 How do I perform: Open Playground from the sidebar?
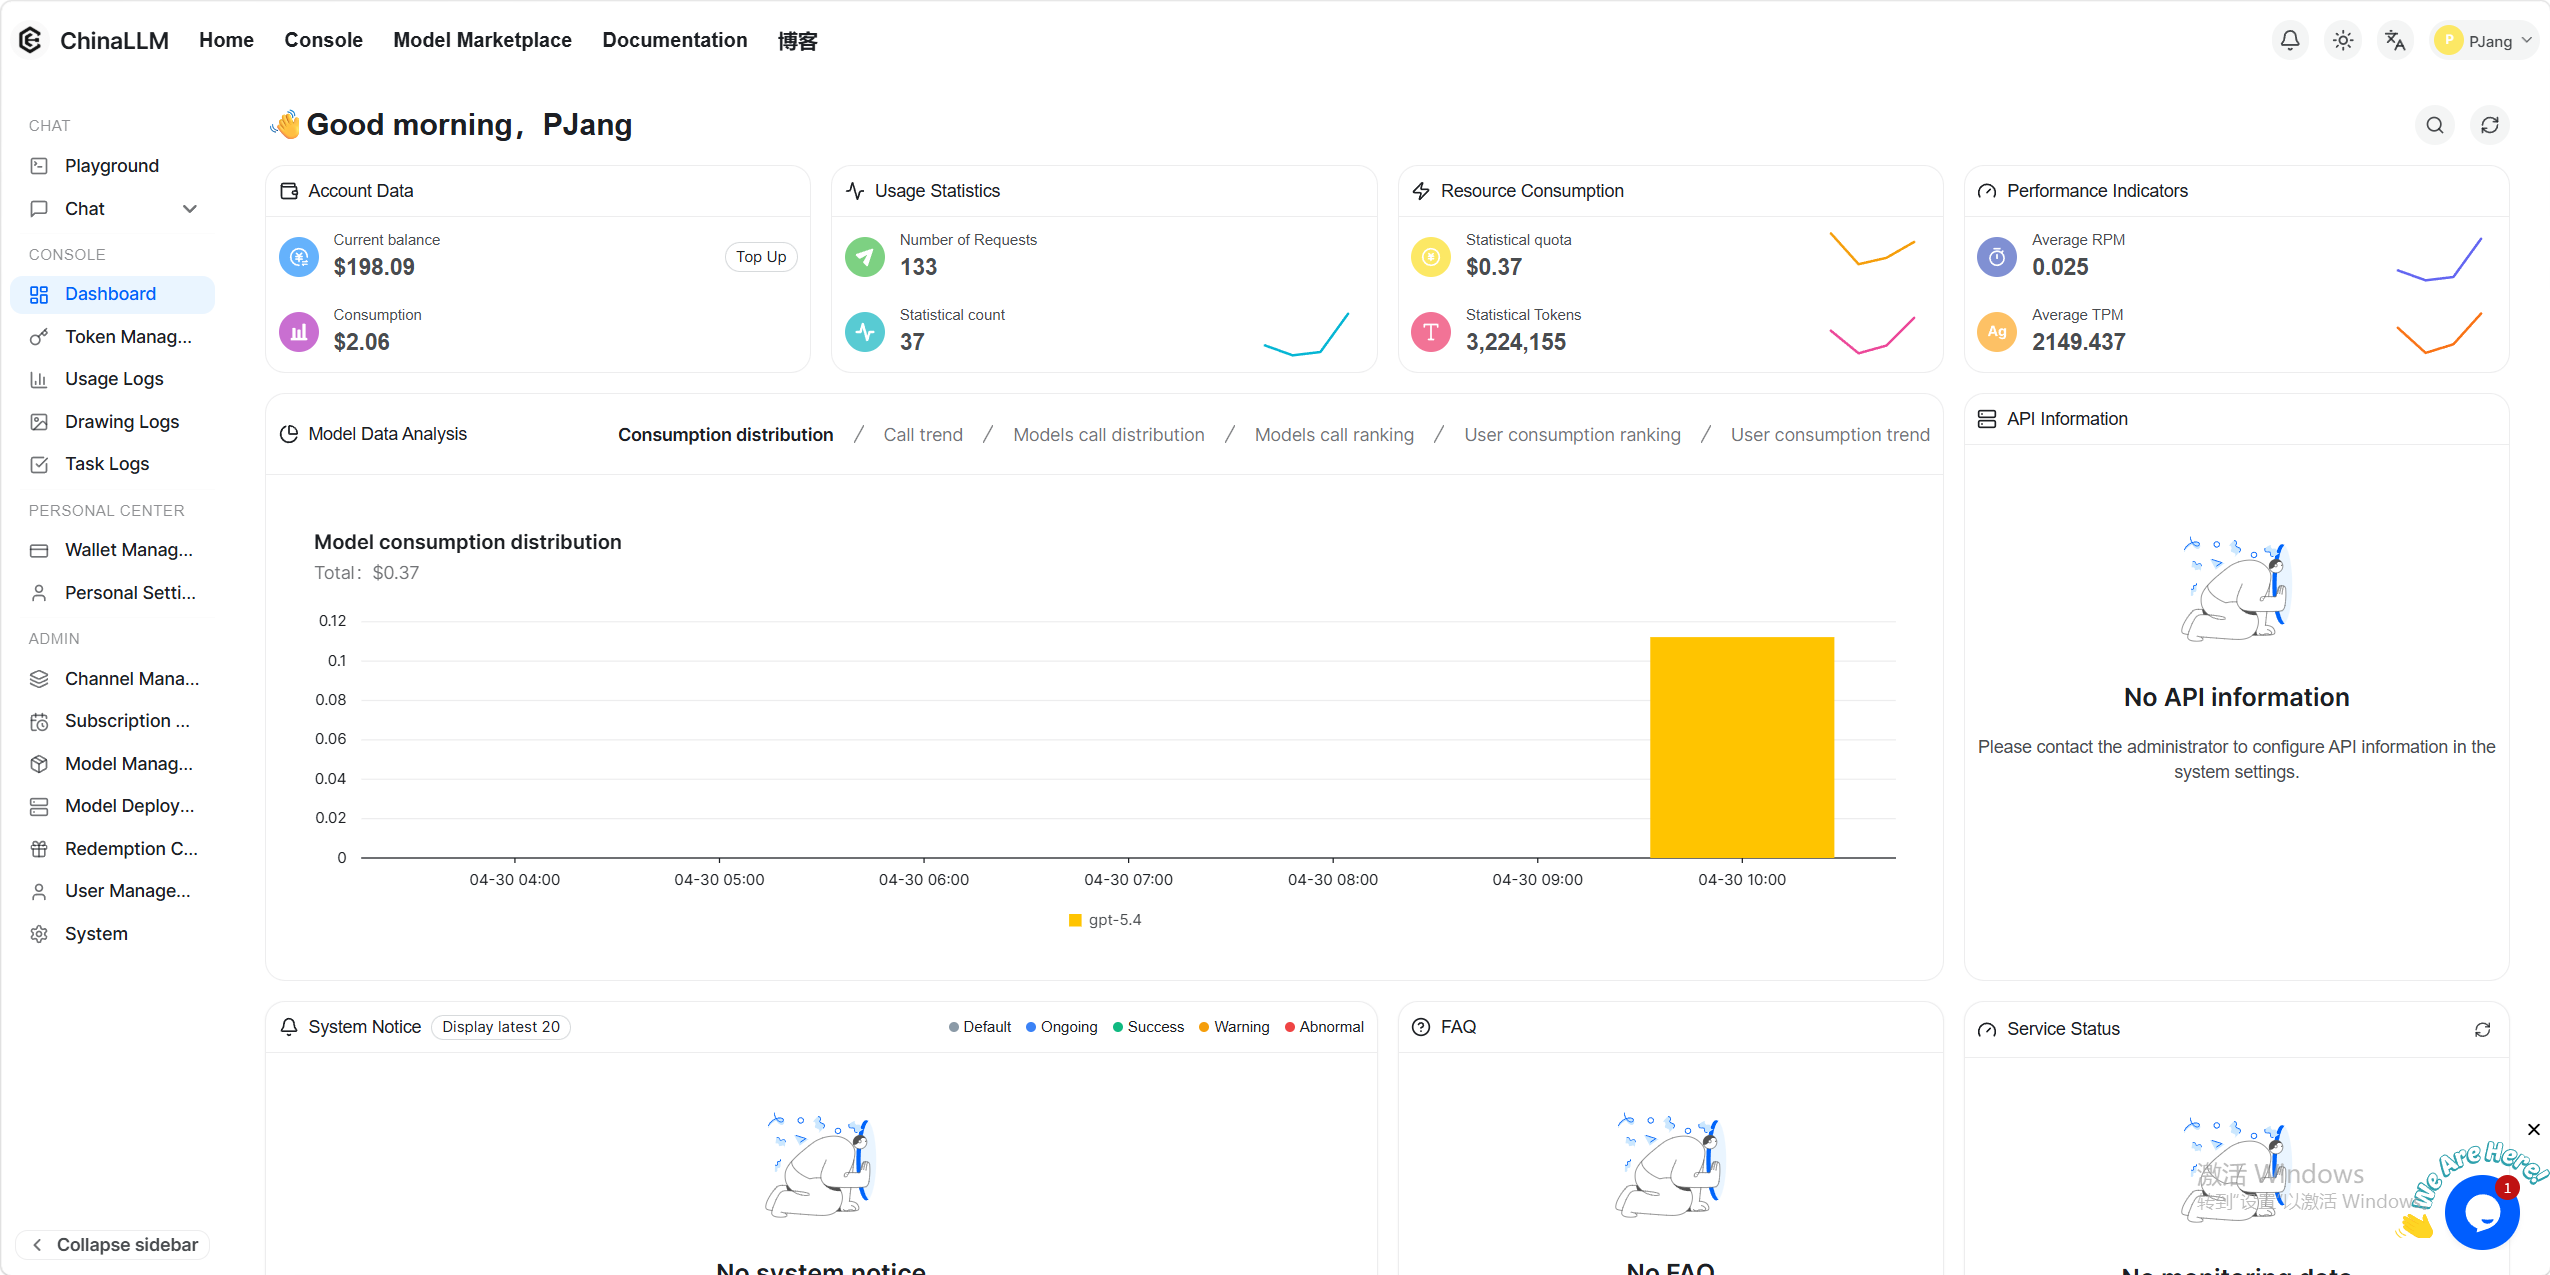111,166
